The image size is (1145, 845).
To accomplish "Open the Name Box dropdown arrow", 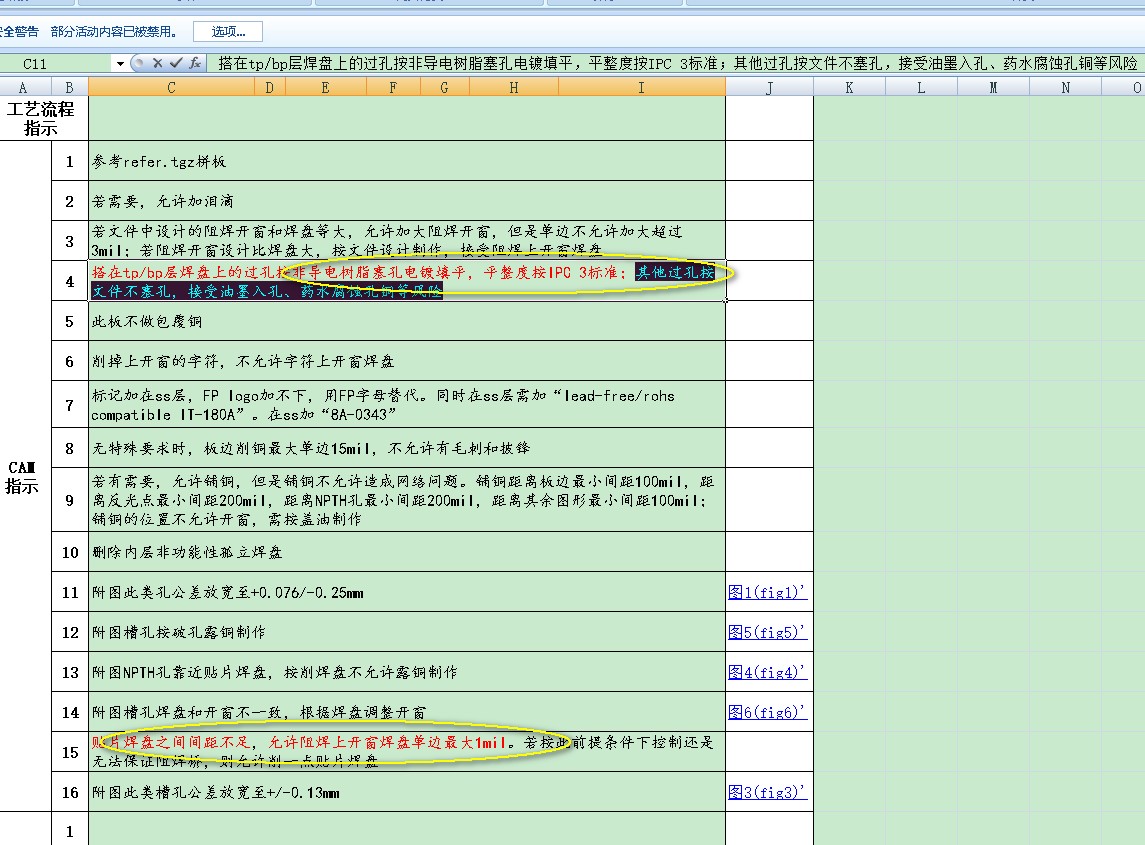I will 120,64.
